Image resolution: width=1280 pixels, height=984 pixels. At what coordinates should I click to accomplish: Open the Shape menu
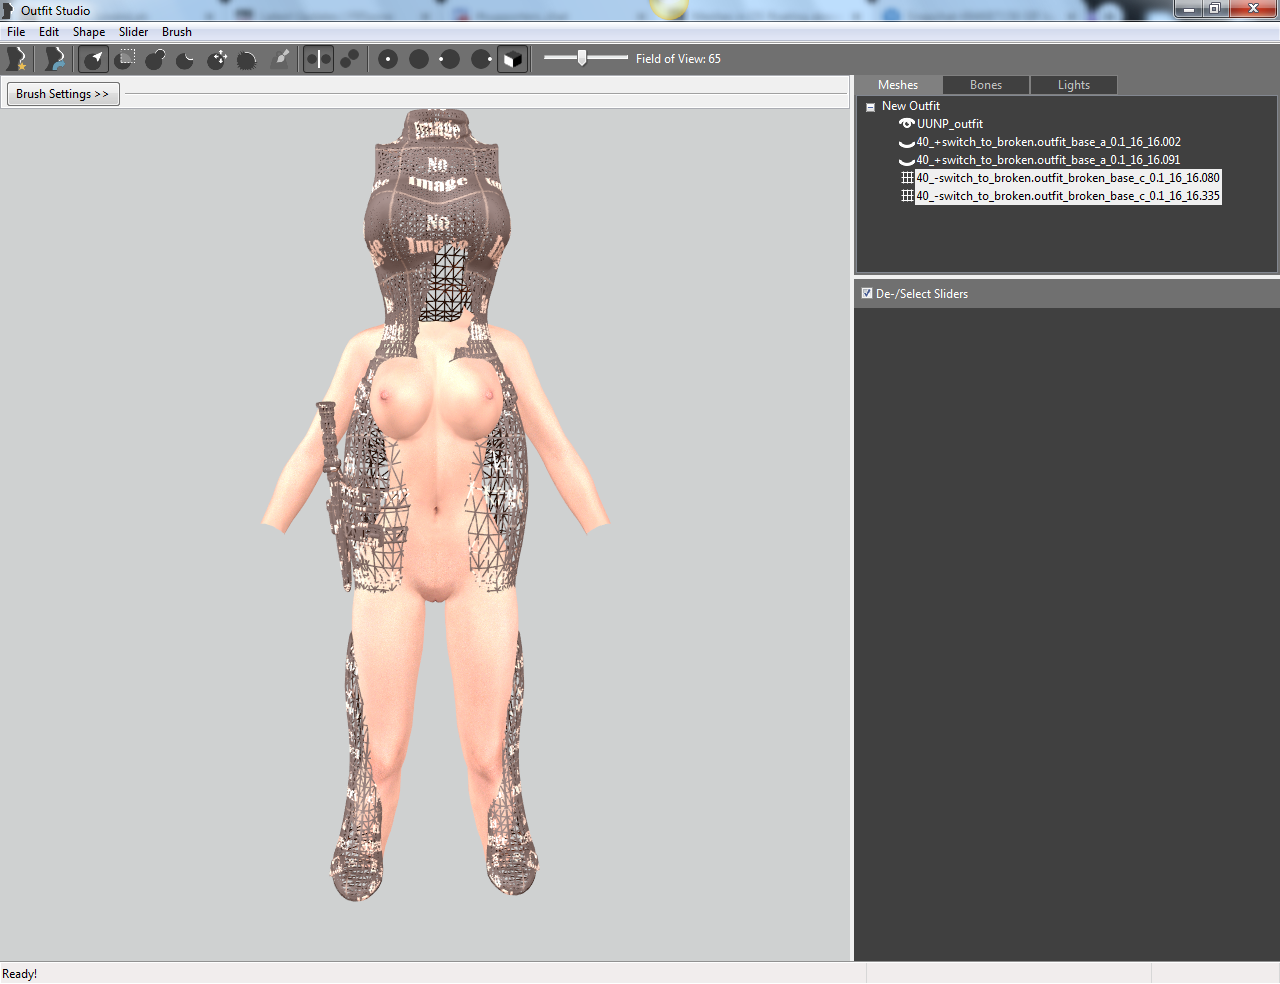tap(89, 32)
